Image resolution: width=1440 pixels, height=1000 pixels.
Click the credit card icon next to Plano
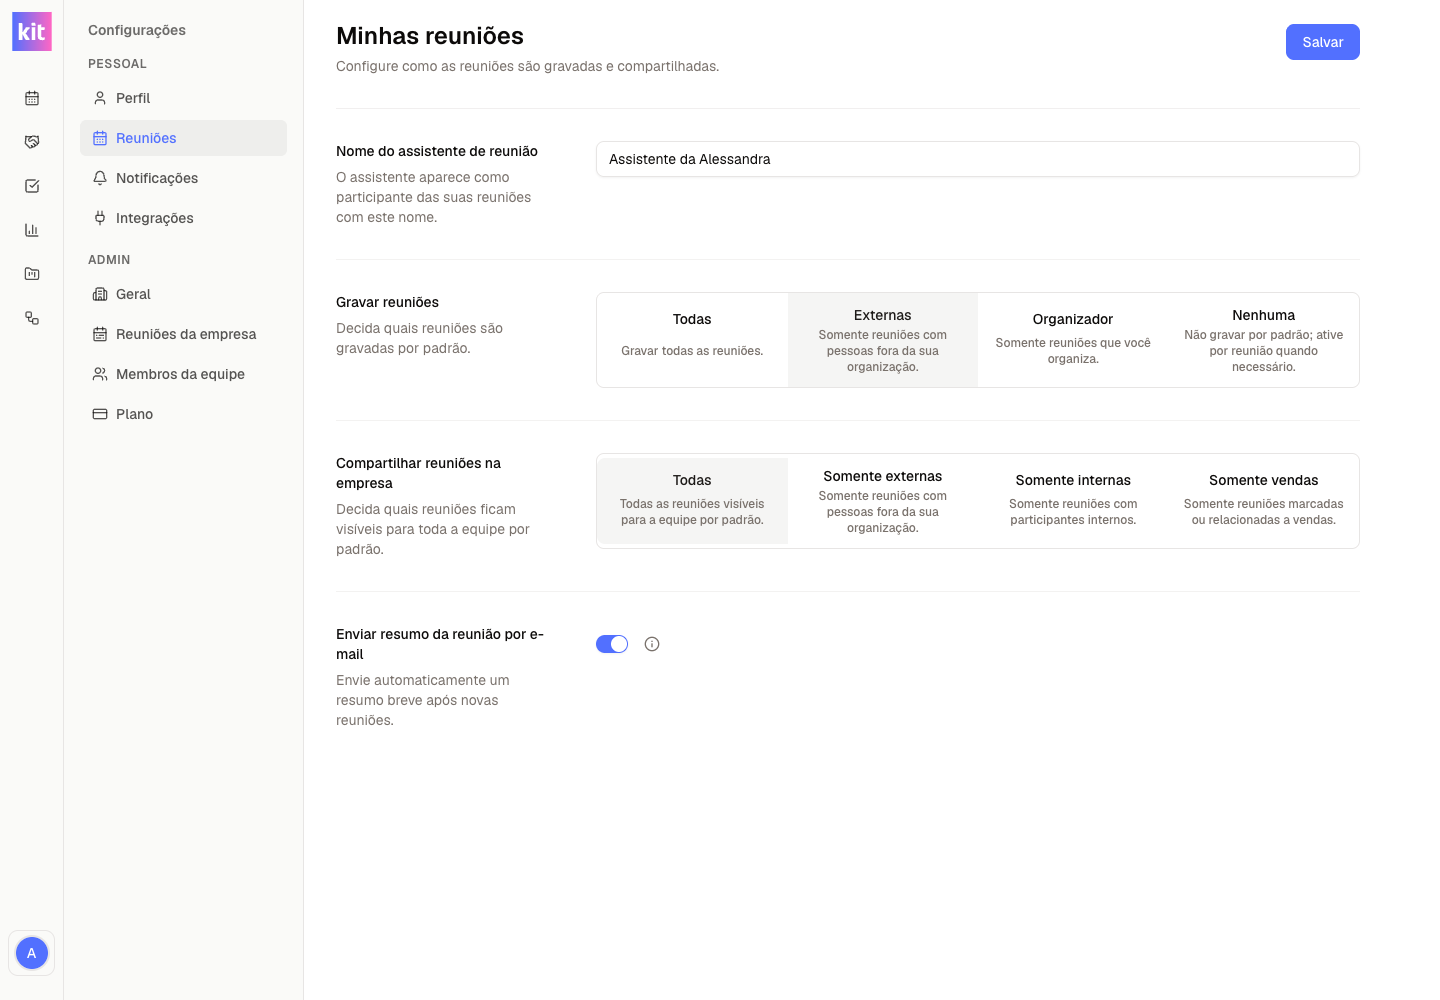tap(100, 414)
